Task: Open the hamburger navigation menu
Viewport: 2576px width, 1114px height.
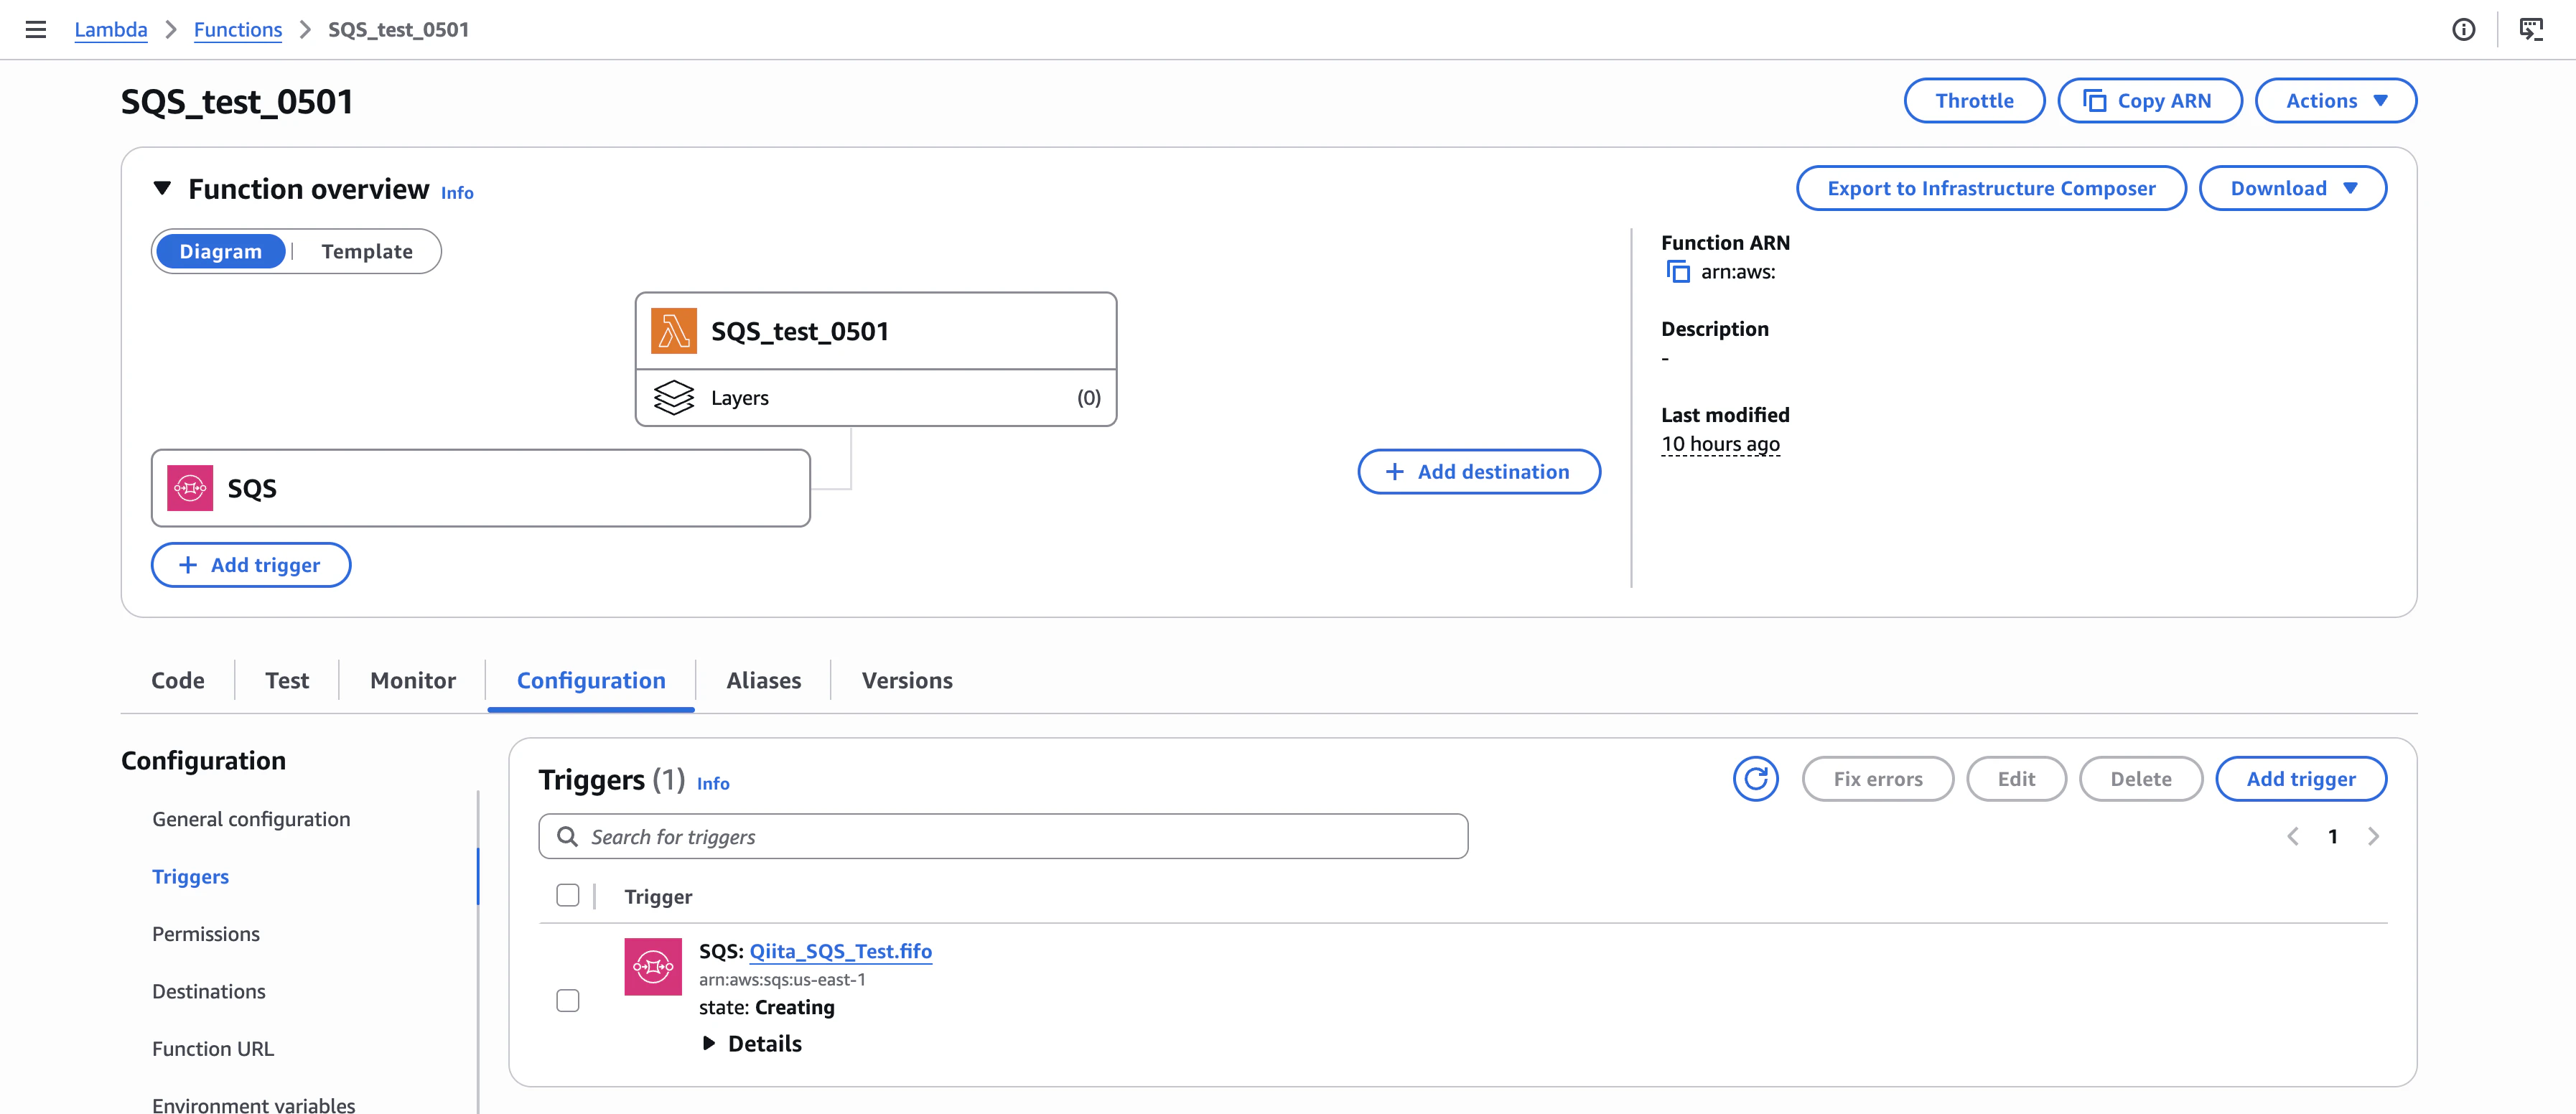Action: [x=36, y=29]
